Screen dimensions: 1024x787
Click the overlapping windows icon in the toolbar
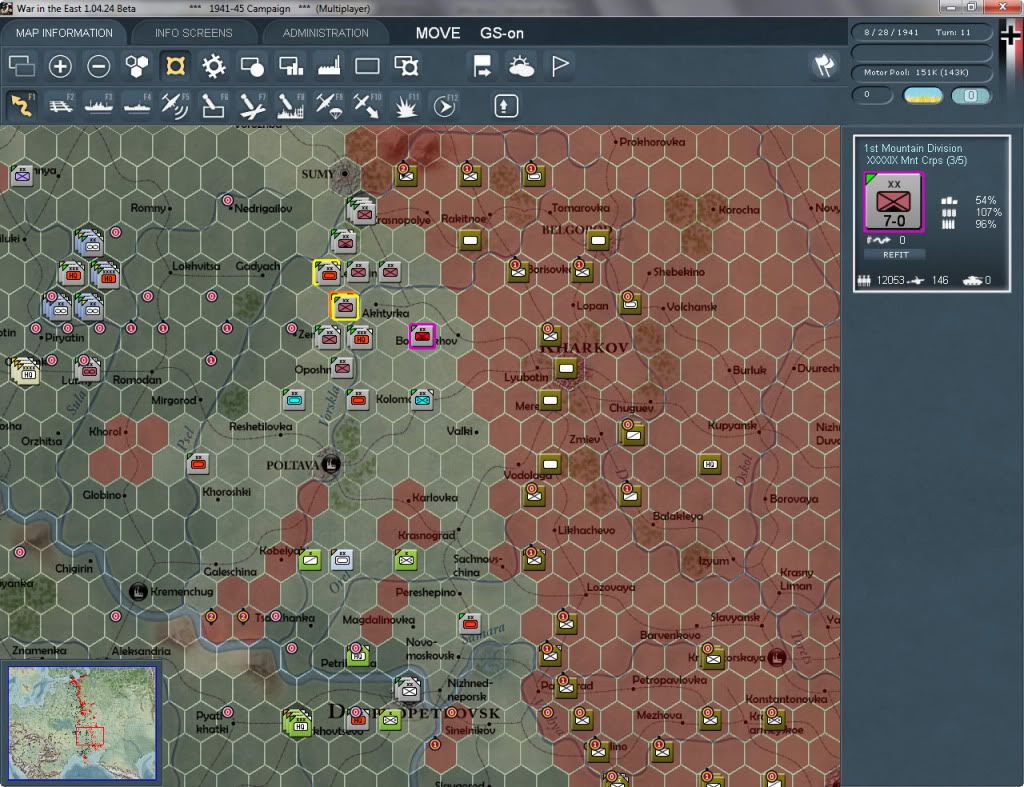click(x=22, y=66)
